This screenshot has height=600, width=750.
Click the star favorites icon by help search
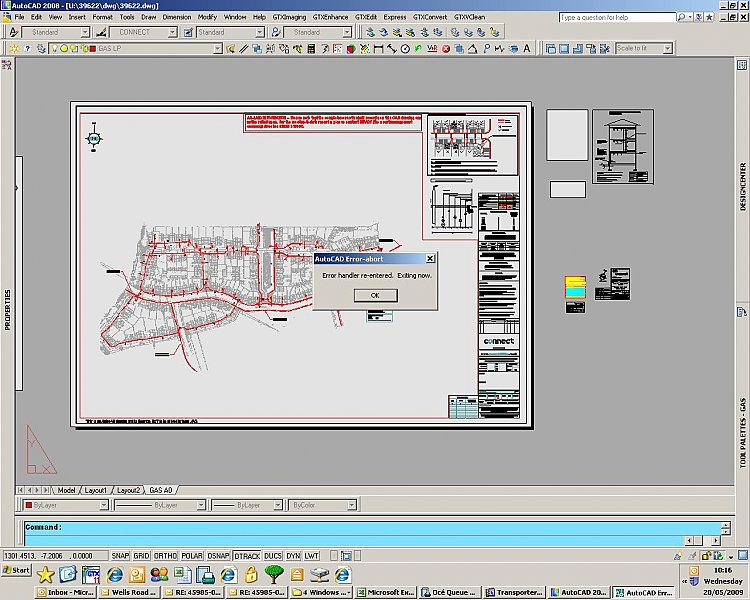pyautogui.click(x=709, y=17)
